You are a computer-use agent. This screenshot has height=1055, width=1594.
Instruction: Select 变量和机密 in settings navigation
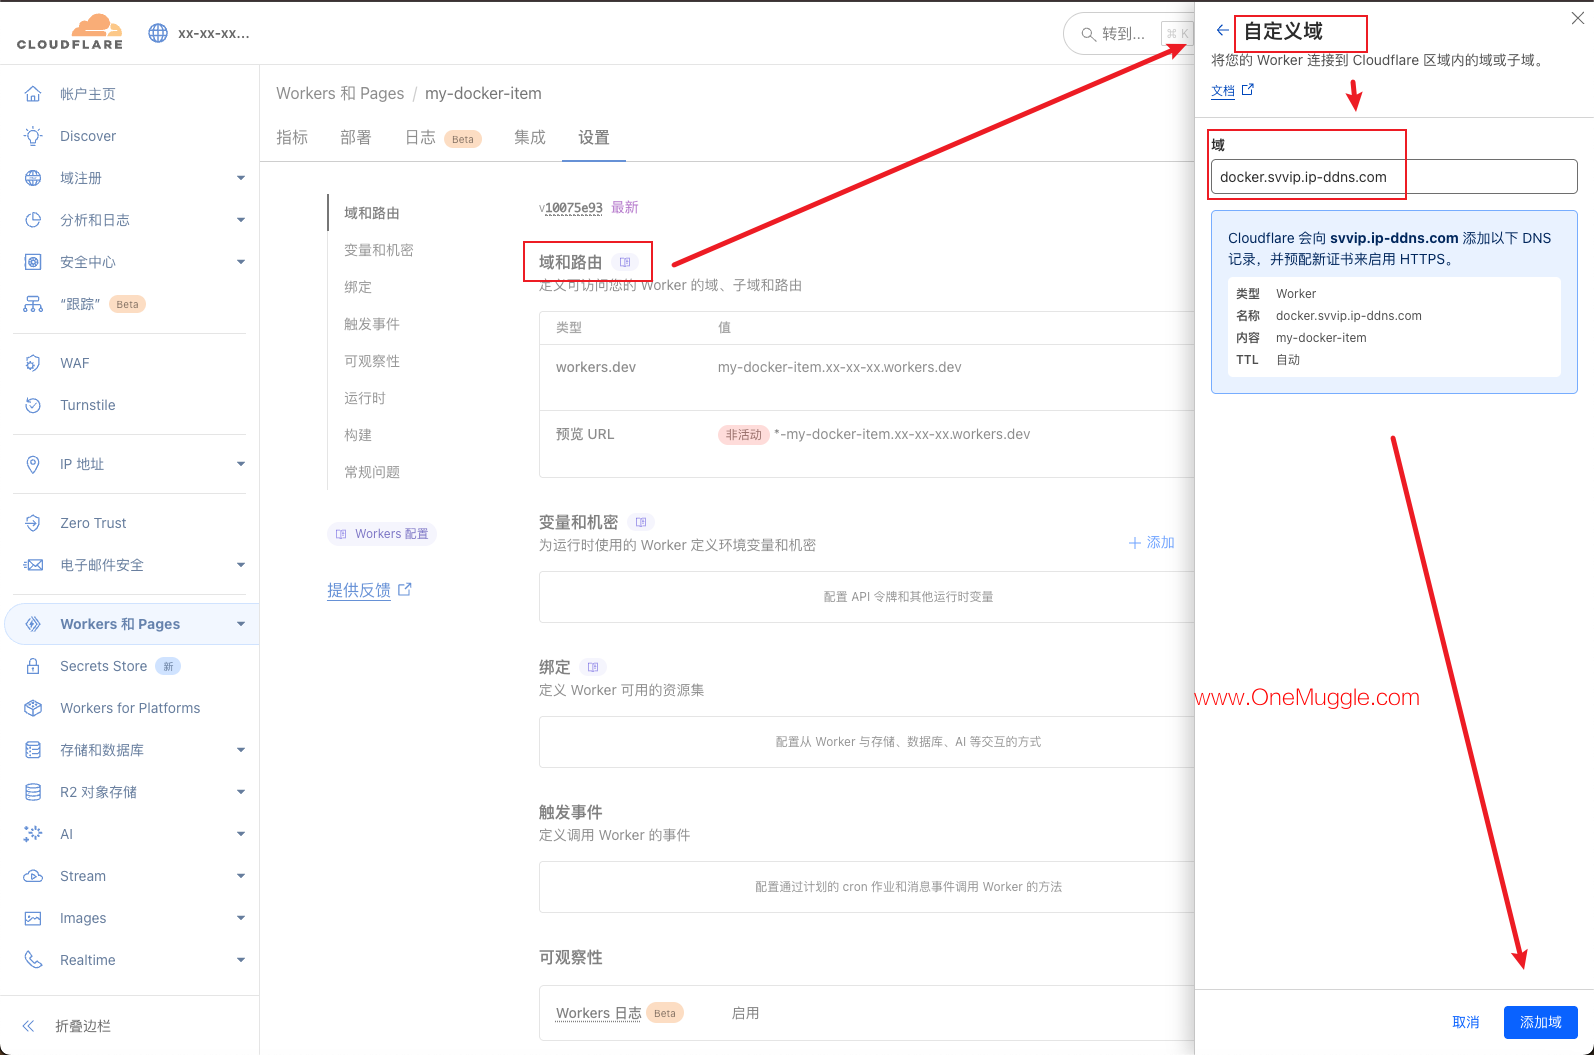[x=379, y=250]
